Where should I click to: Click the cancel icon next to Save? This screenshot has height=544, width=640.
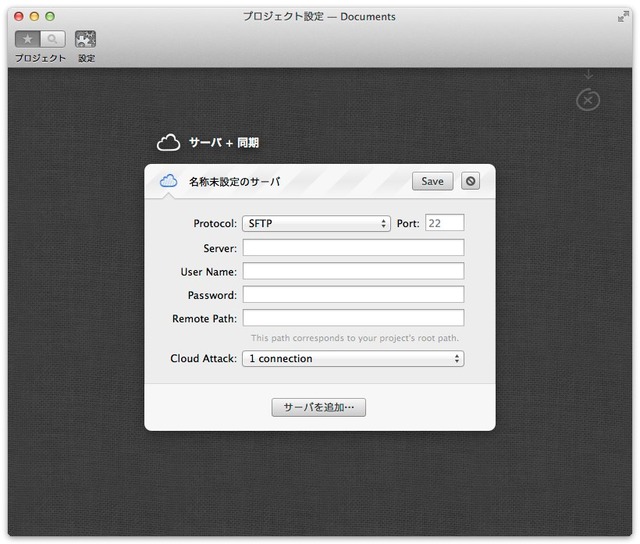470,181
